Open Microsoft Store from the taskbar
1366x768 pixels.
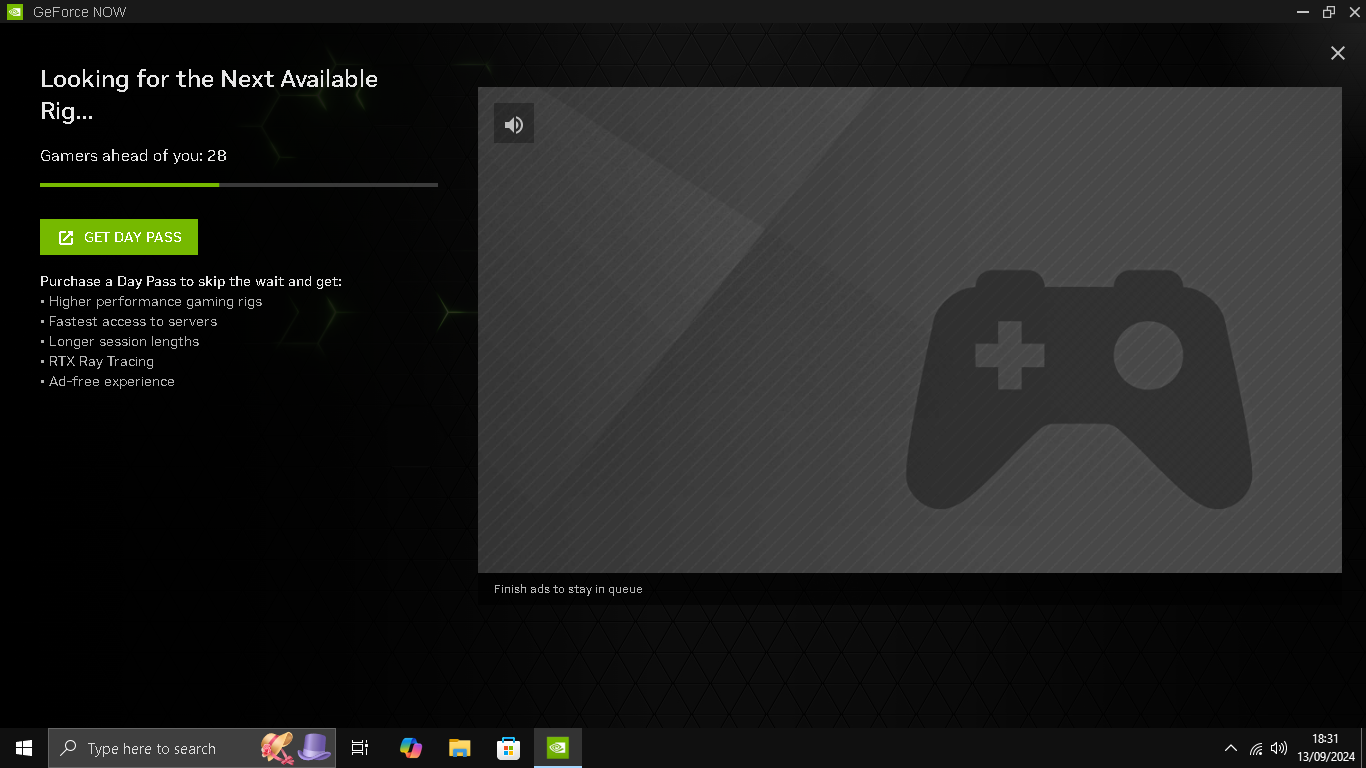508,748
